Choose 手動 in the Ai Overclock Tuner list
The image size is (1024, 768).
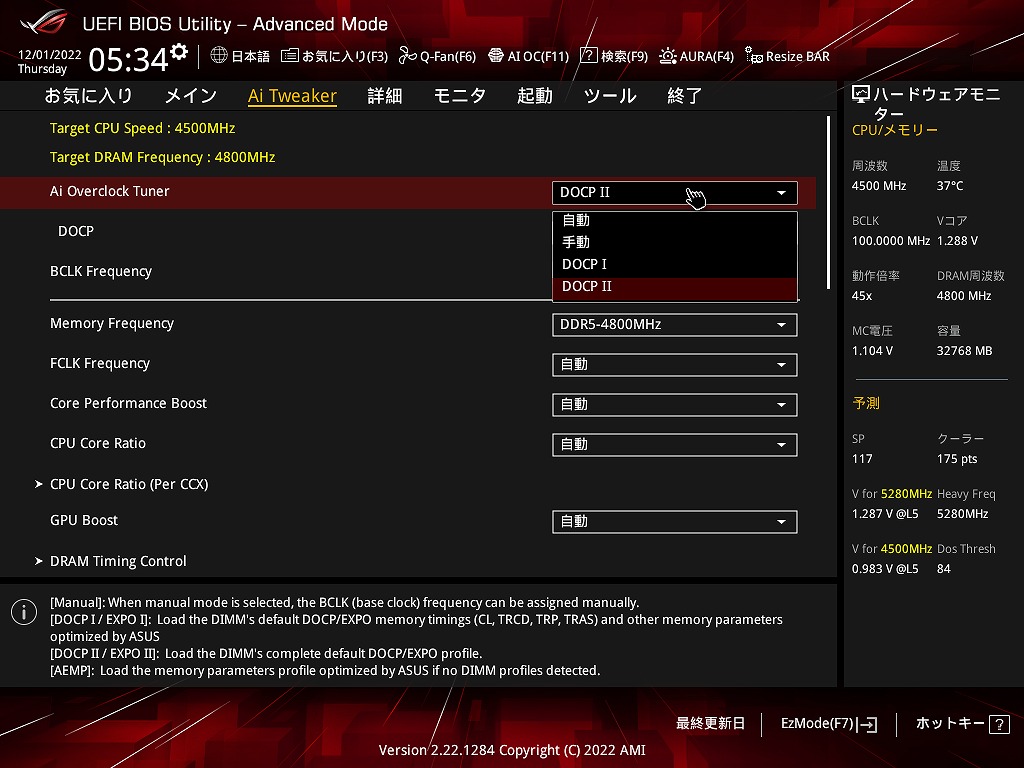675,242
